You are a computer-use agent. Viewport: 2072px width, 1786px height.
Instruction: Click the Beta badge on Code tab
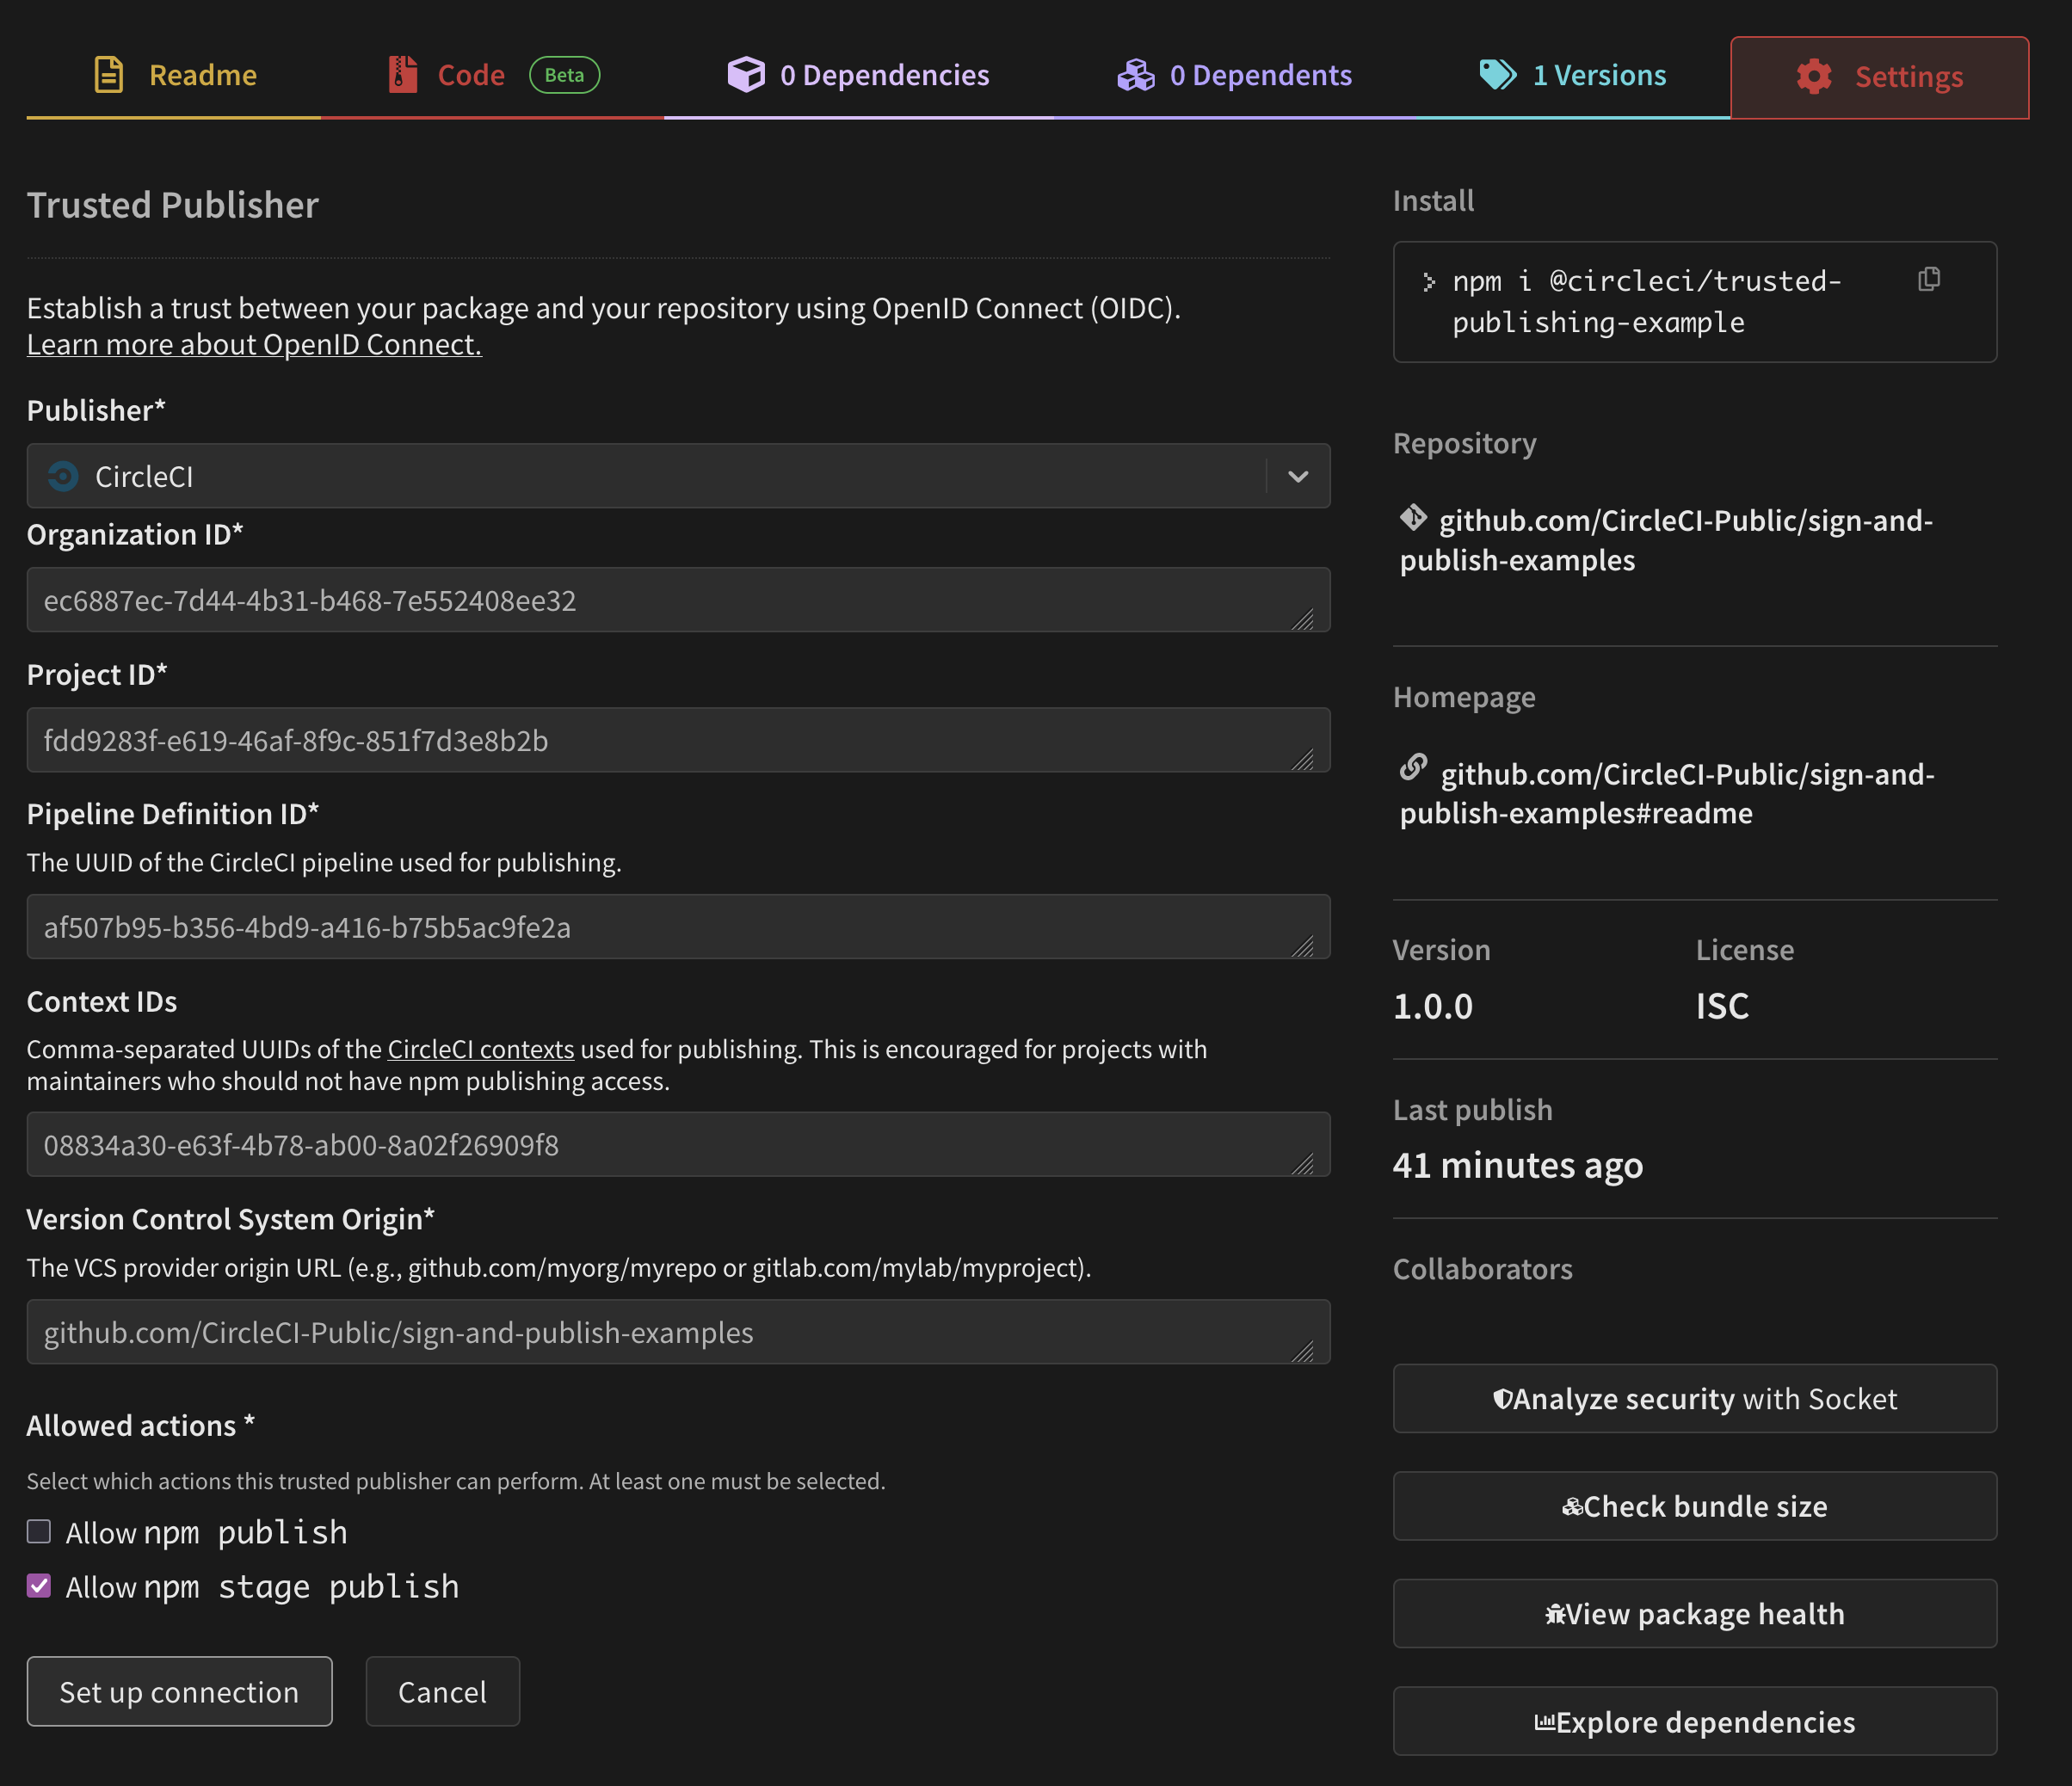[564, 75]
